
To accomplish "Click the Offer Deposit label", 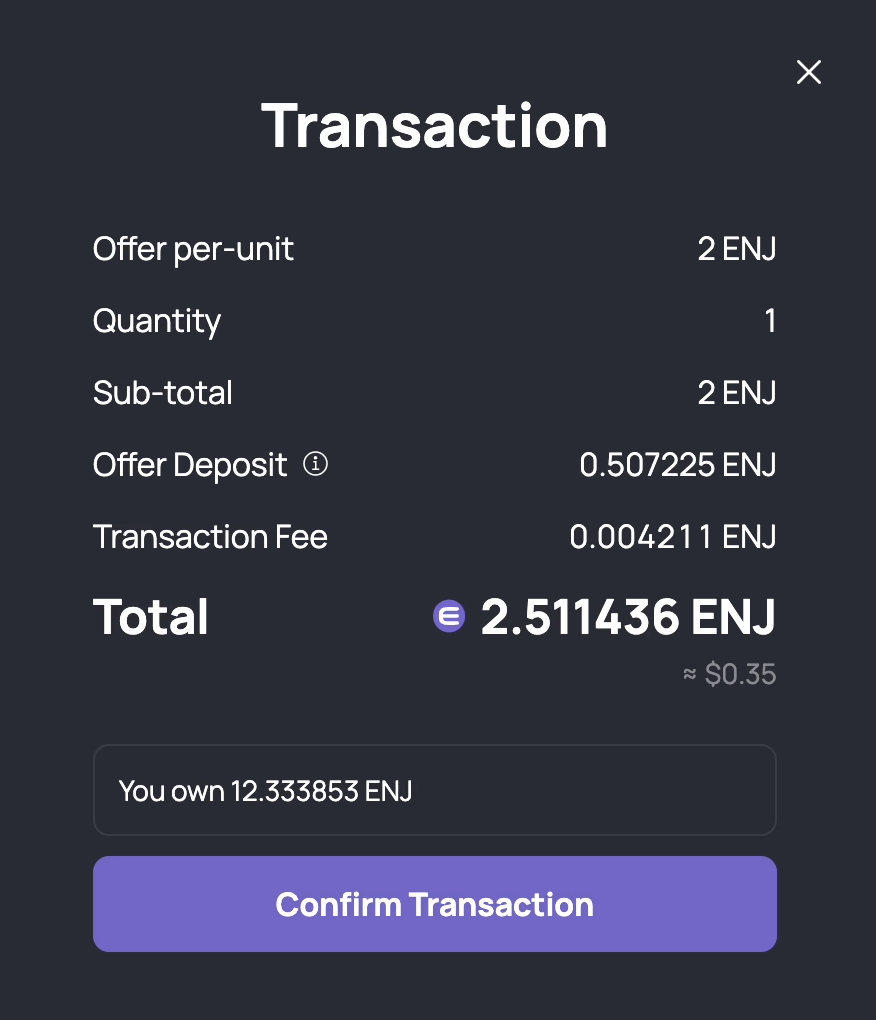I will (x=190, y=464).
